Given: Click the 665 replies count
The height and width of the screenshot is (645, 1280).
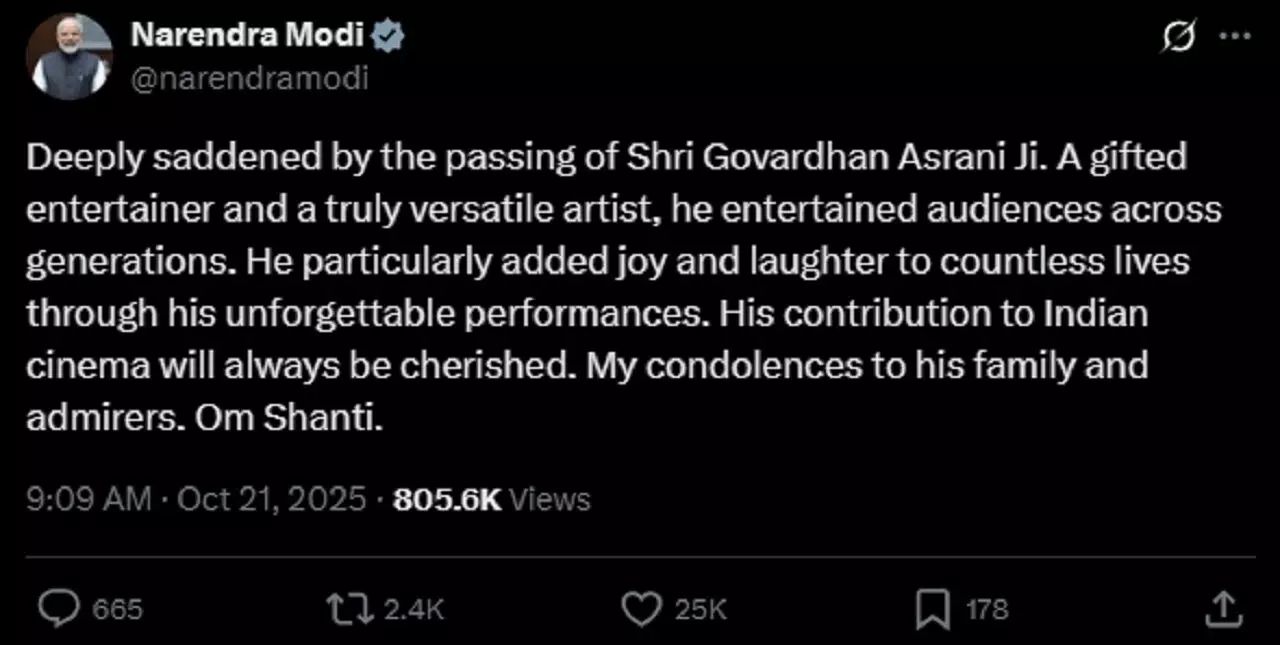Looking at the screenshot, I should [x=117, y=608].
